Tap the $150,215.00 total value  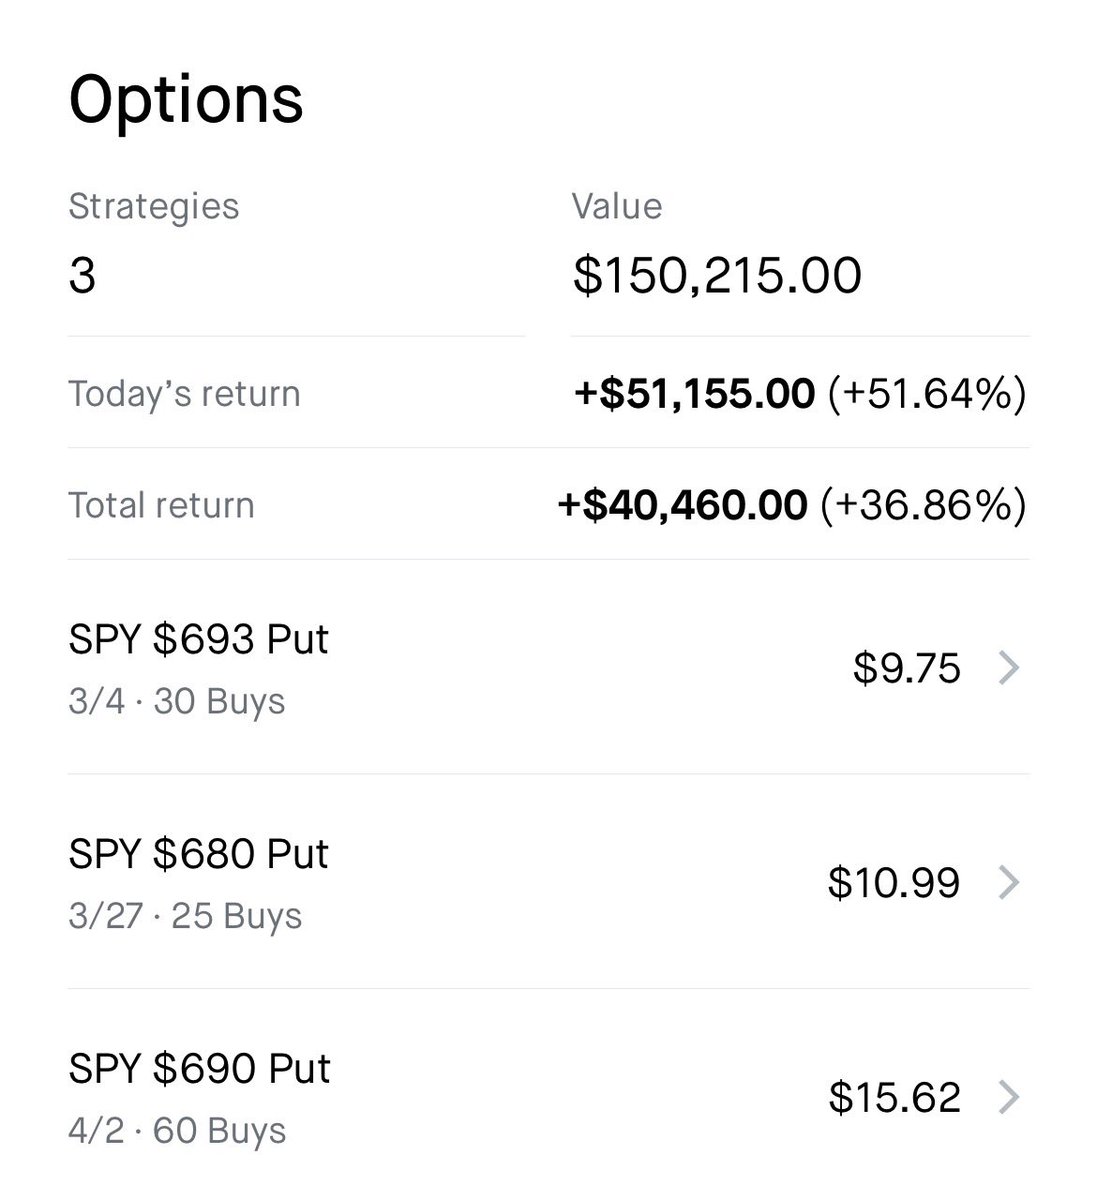[x=716, y=275]
